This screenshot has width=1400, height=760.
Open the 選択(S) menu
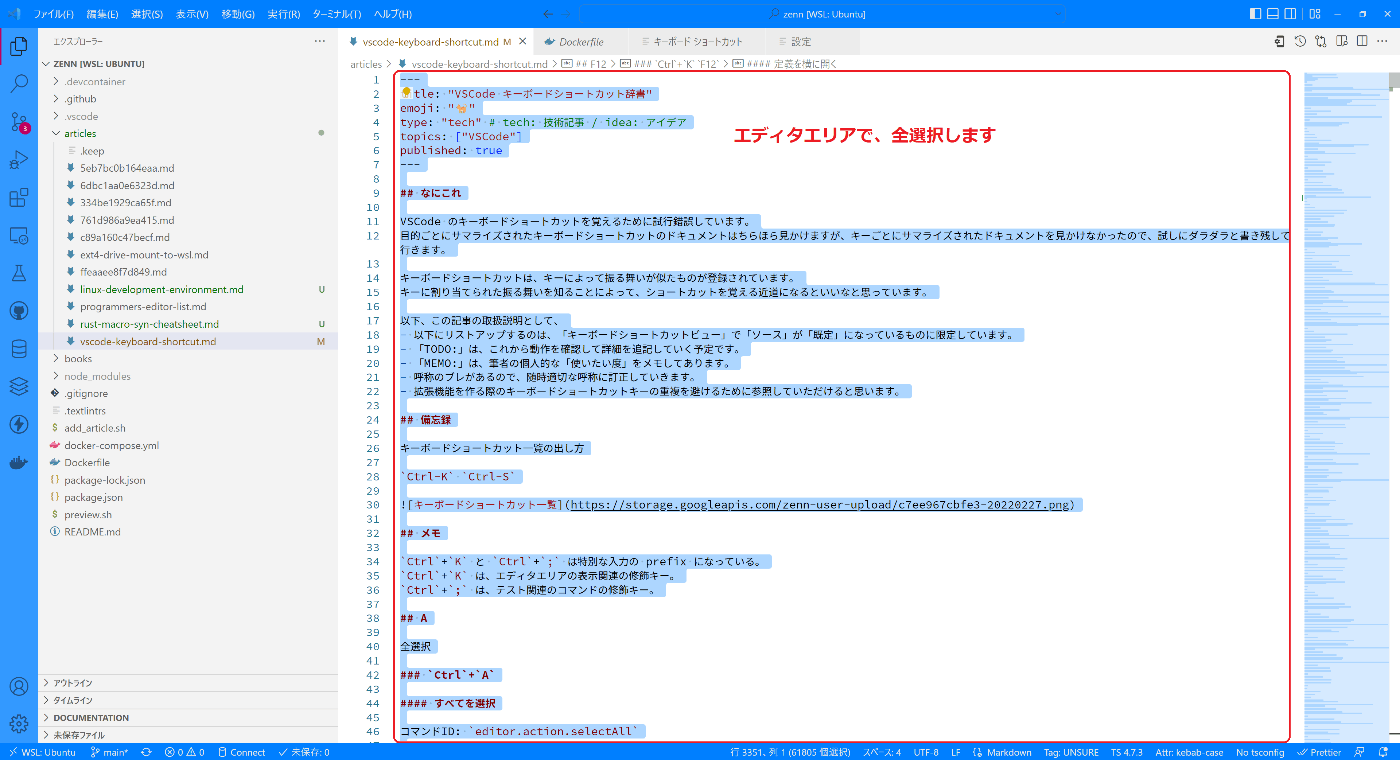click(x=147, y=14)
